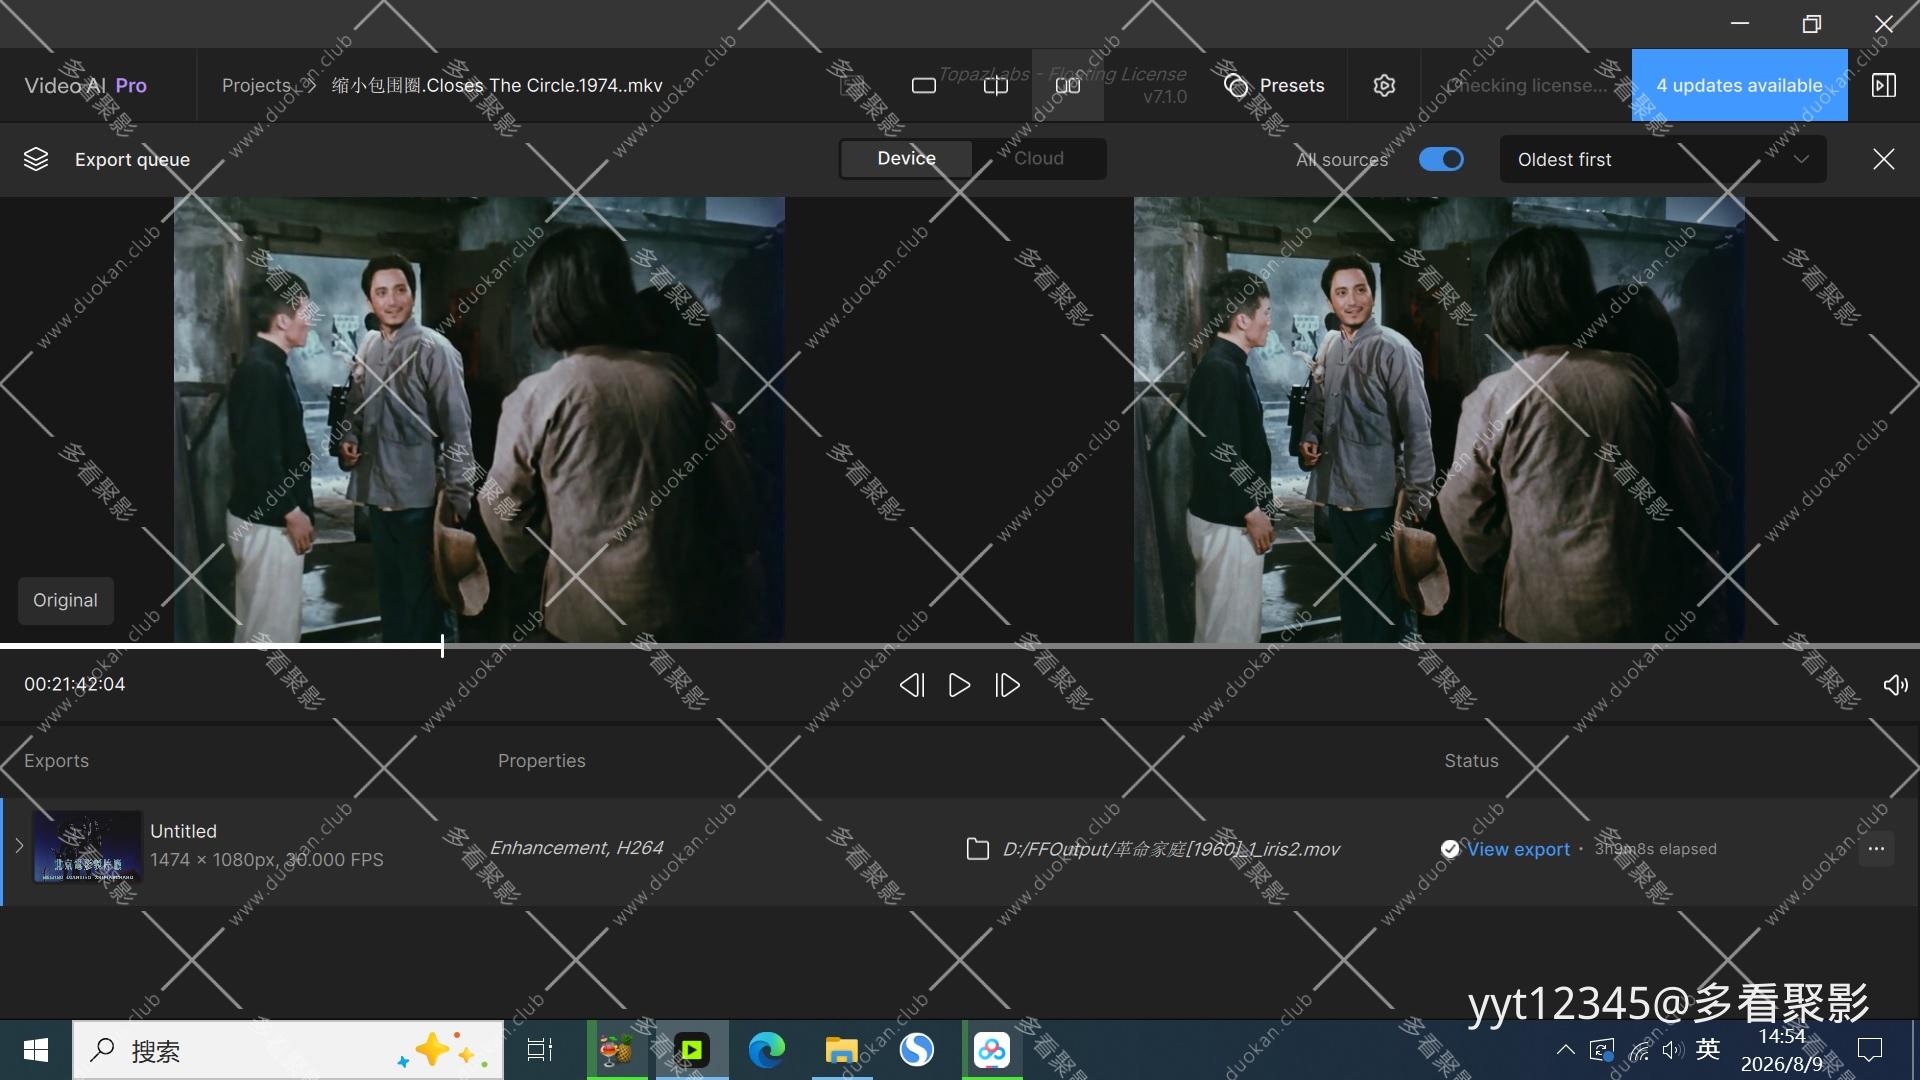
Task: Click the enhanced right video preview
Action: pos(1439,419)
